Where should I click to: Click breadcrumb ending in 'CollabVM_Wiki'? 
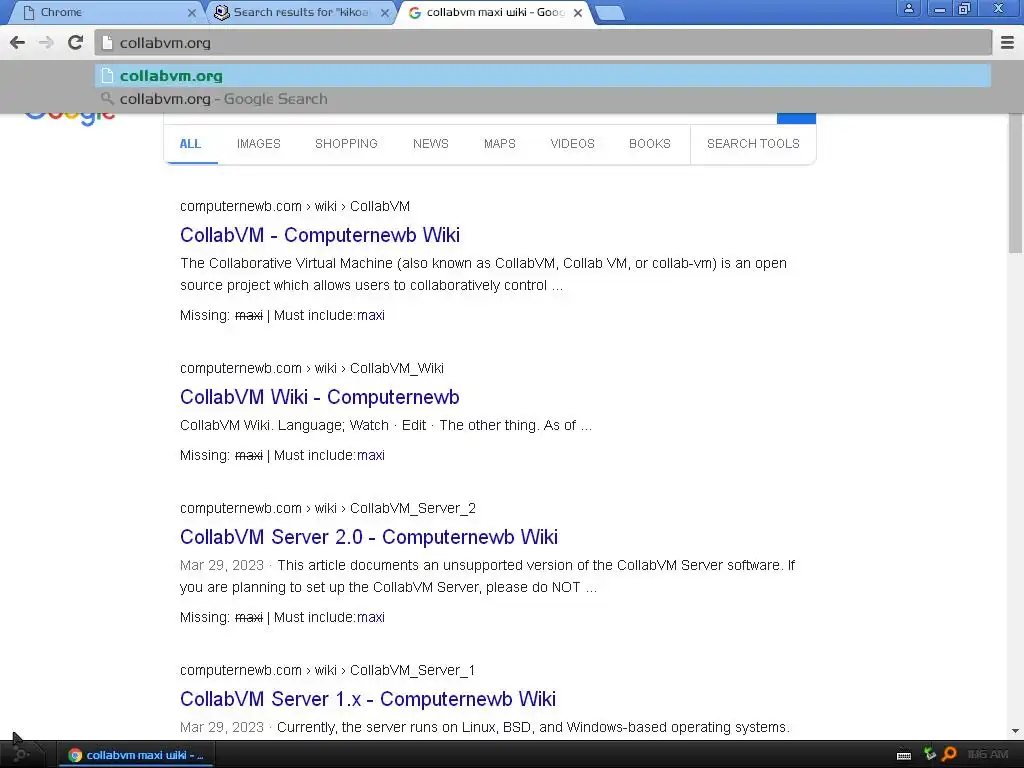(312, 368)
